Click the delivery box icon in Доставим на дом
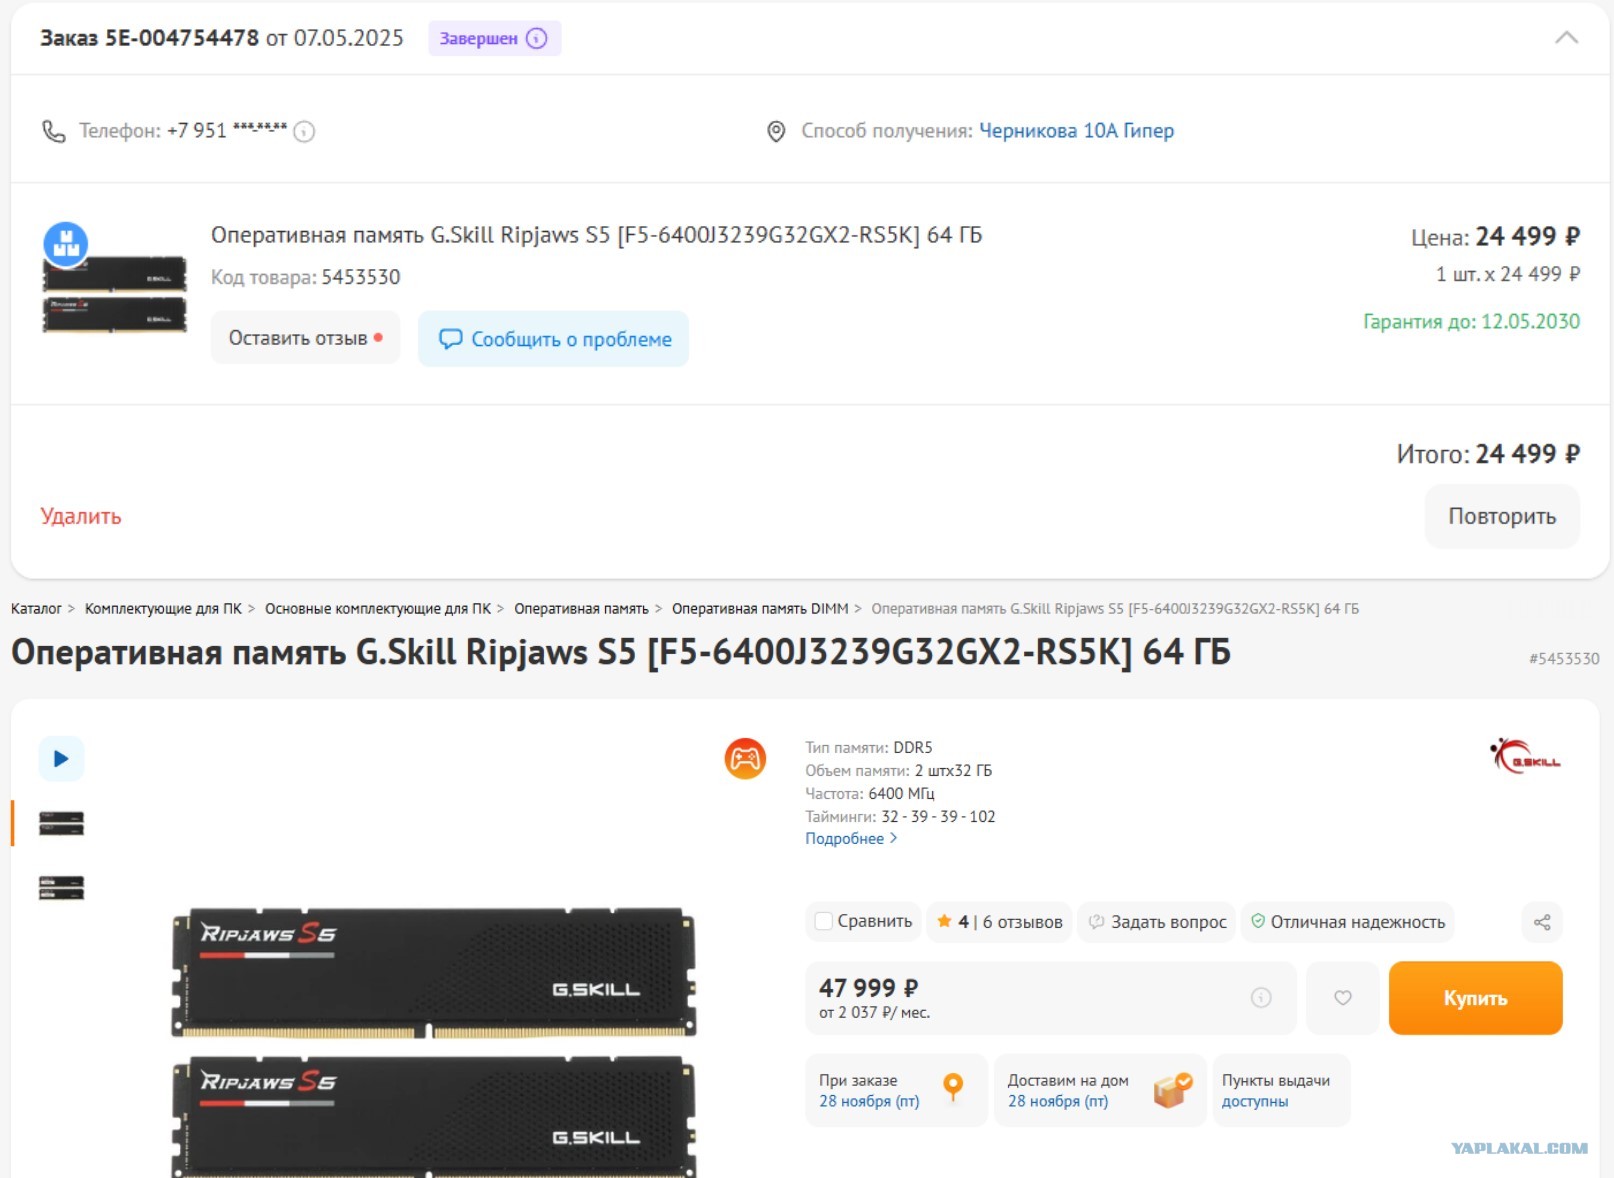The width and height of the screenshot is (1614, 1178). pos(1173,1090)
